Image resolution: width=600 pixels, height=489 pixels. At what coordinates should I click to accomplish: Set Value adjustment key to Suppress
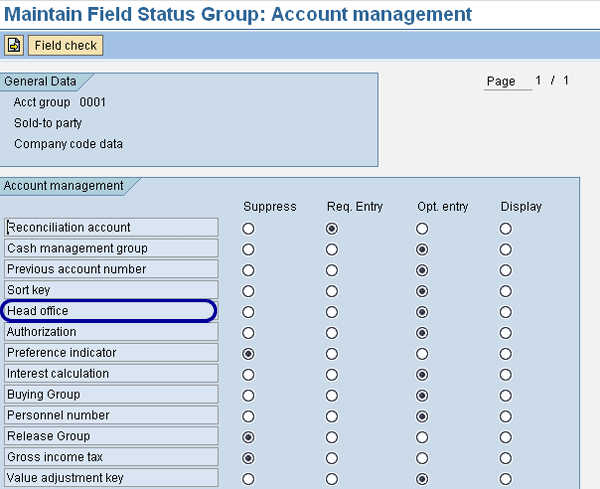tap(248, 478)
